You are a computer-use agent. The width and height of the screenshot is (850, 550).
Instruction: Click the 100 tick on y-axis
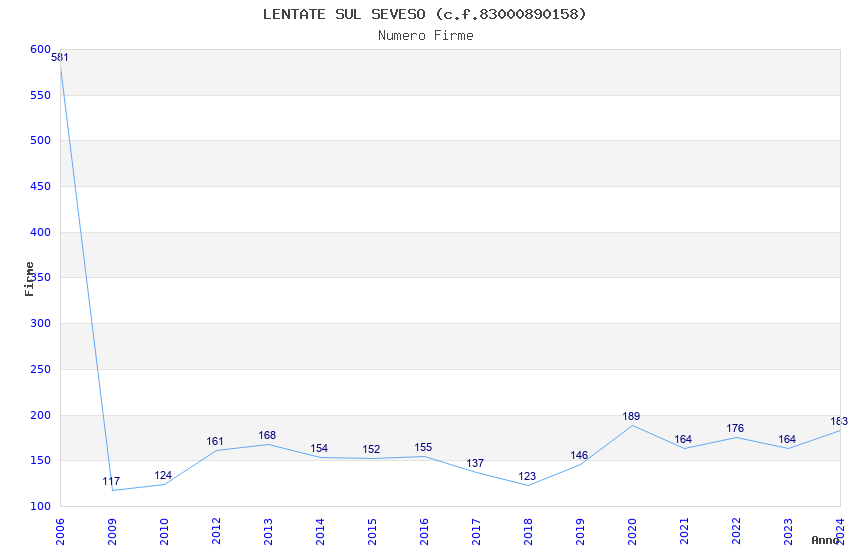[x=40, y=506]
